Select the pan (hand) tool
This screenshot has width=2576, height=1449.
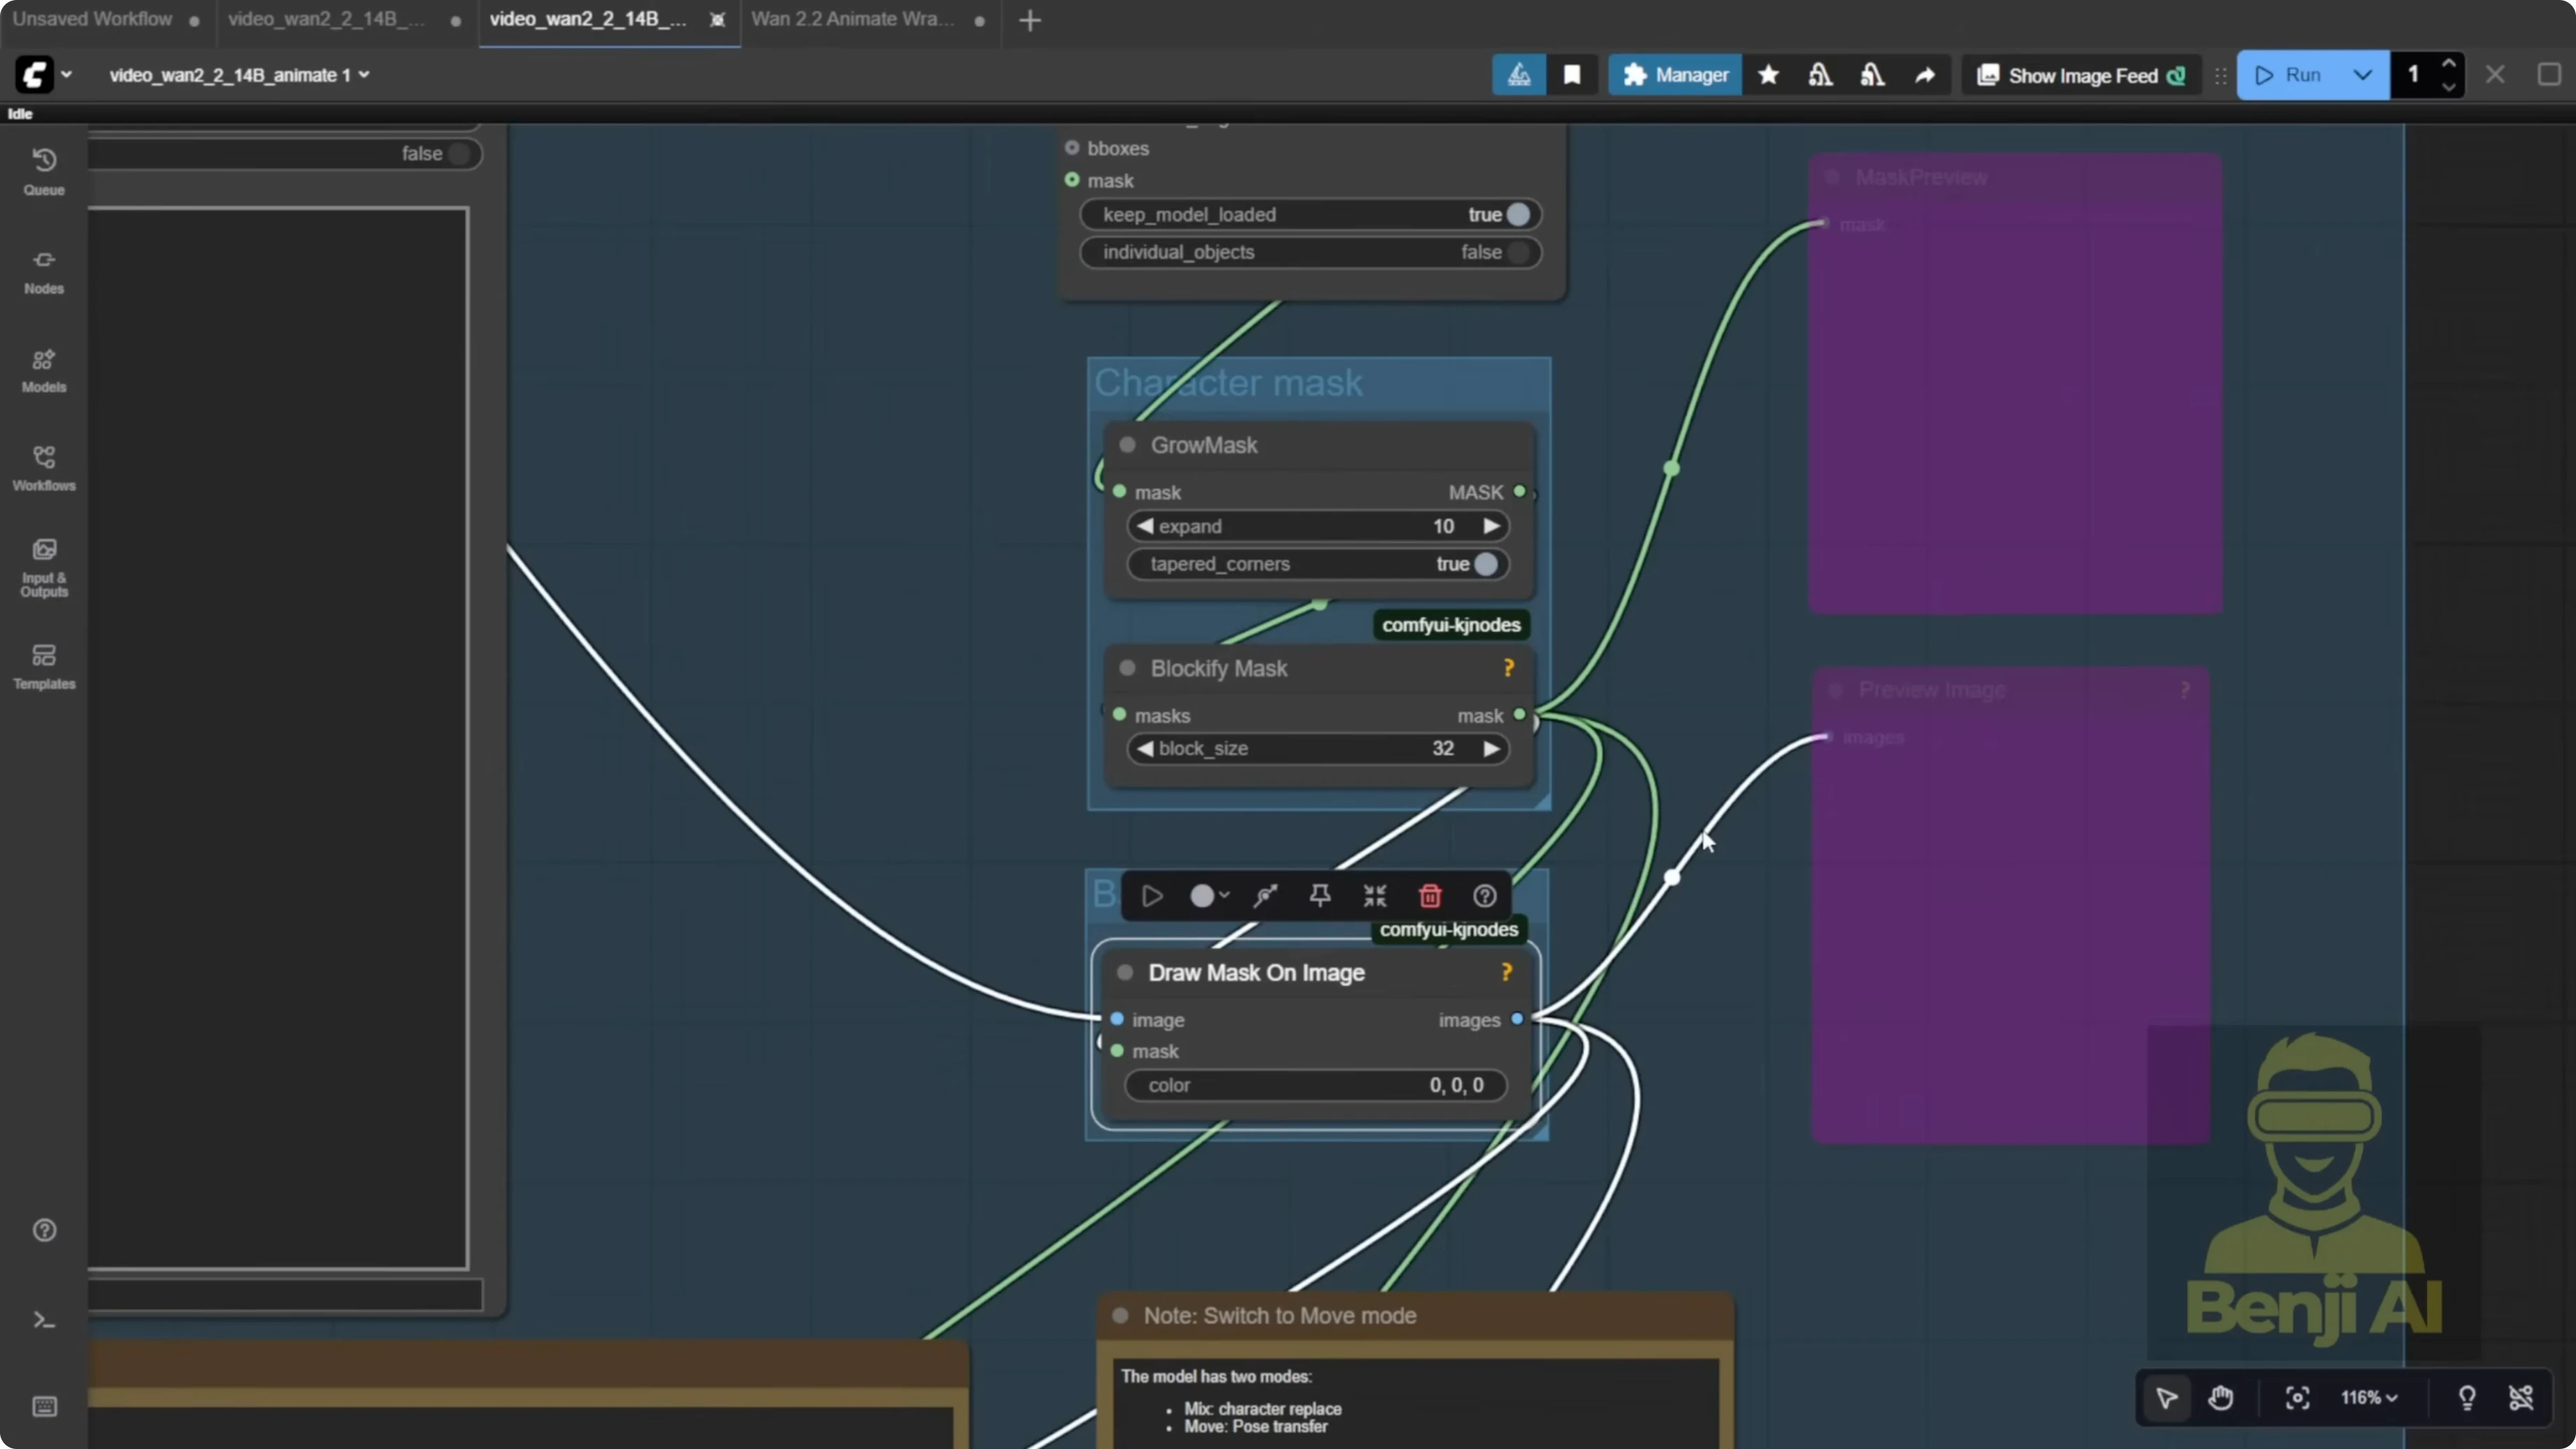[2221, 1398]
